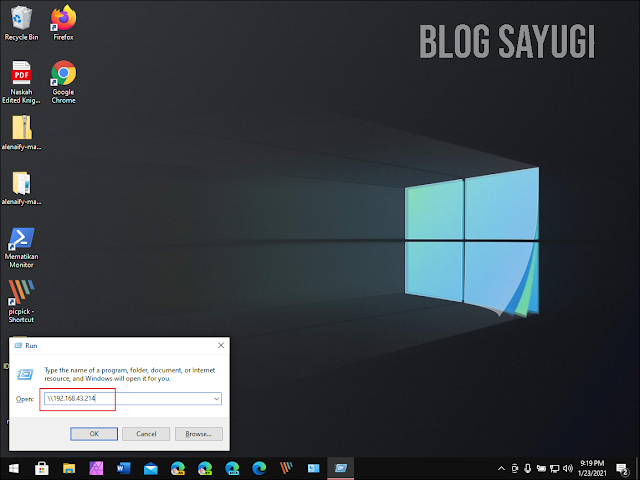Open the Action Center notifications icon
The width and height of the screenshot is (640, 480).
pyautogui.click(x=622, y=469)
